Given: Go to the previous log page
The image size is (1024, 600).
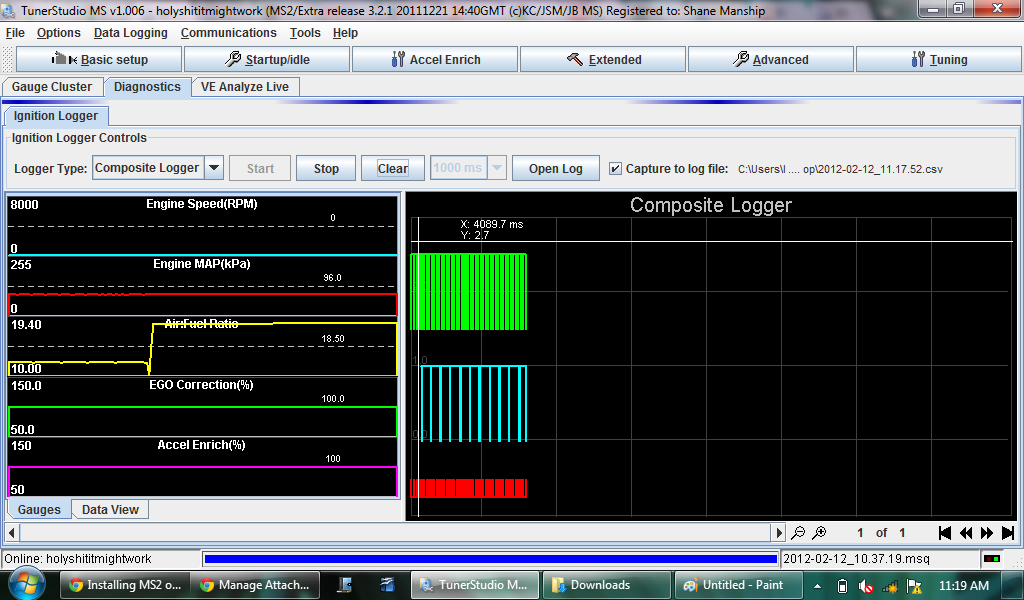Looking at the screenshot, I should coord(966,533).
